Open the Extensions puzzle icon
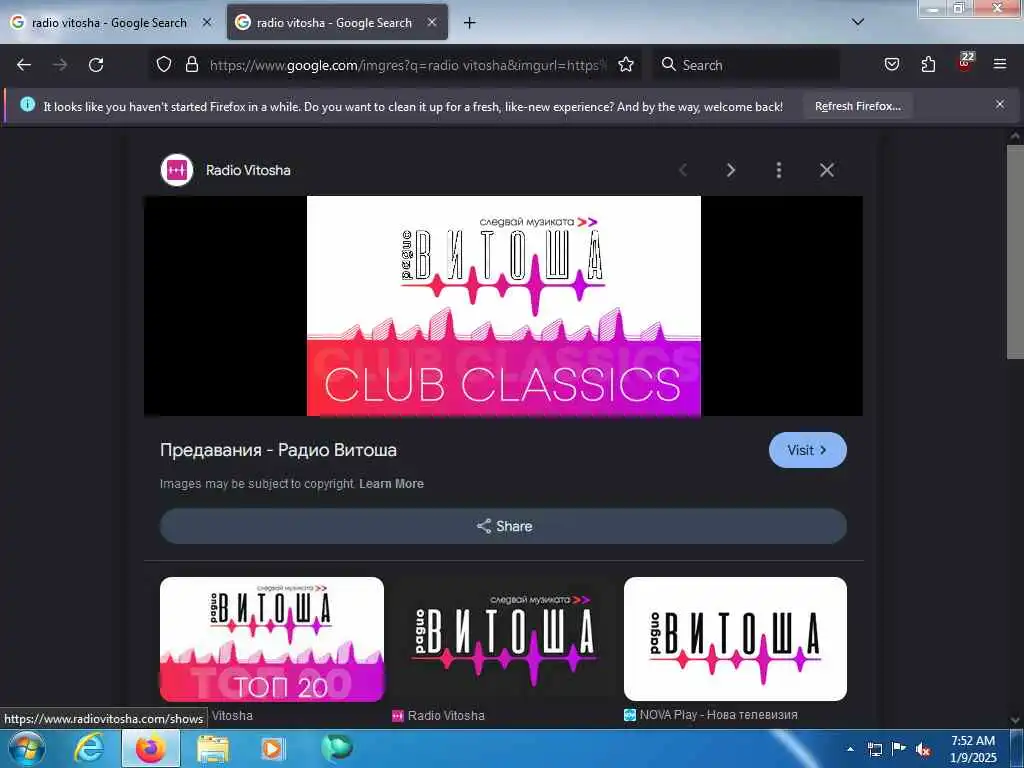 [x=928, y=64]
